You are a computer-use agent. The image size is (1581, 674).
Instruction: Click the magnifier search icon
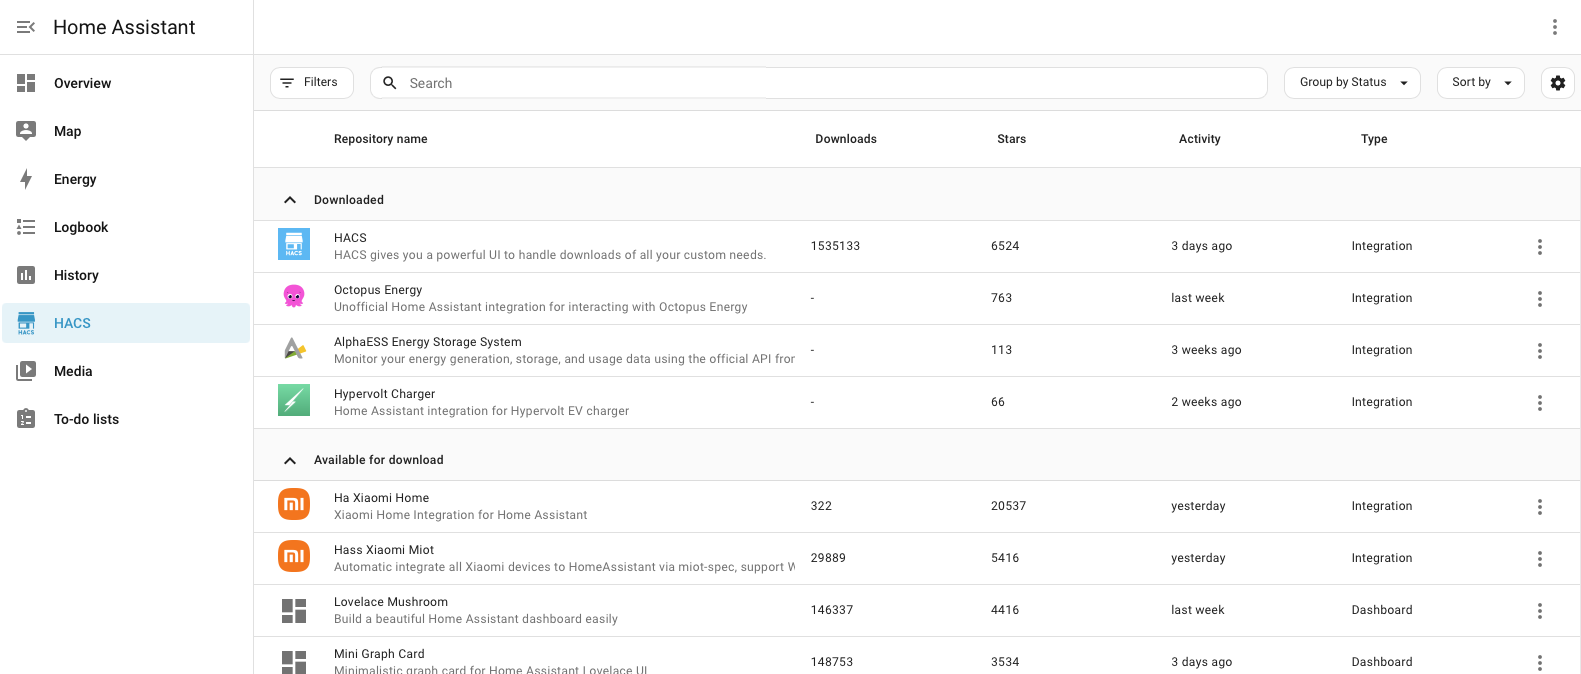pos(390,83)
